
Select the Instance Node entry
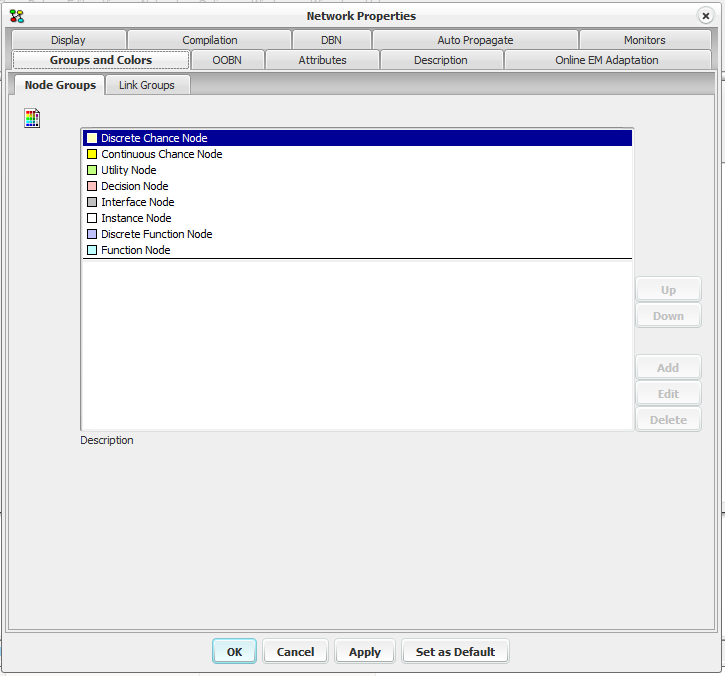click(357, 218)
